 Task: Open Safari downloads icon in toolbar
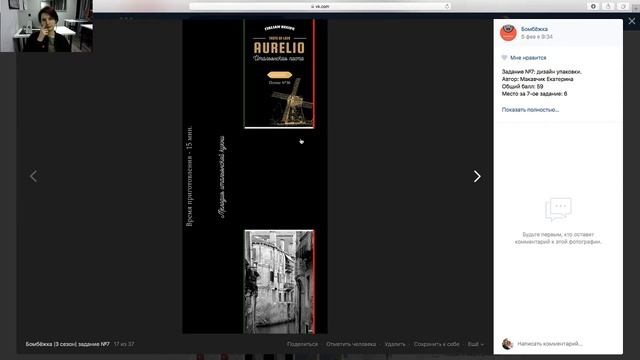click(x=593, y=6)
